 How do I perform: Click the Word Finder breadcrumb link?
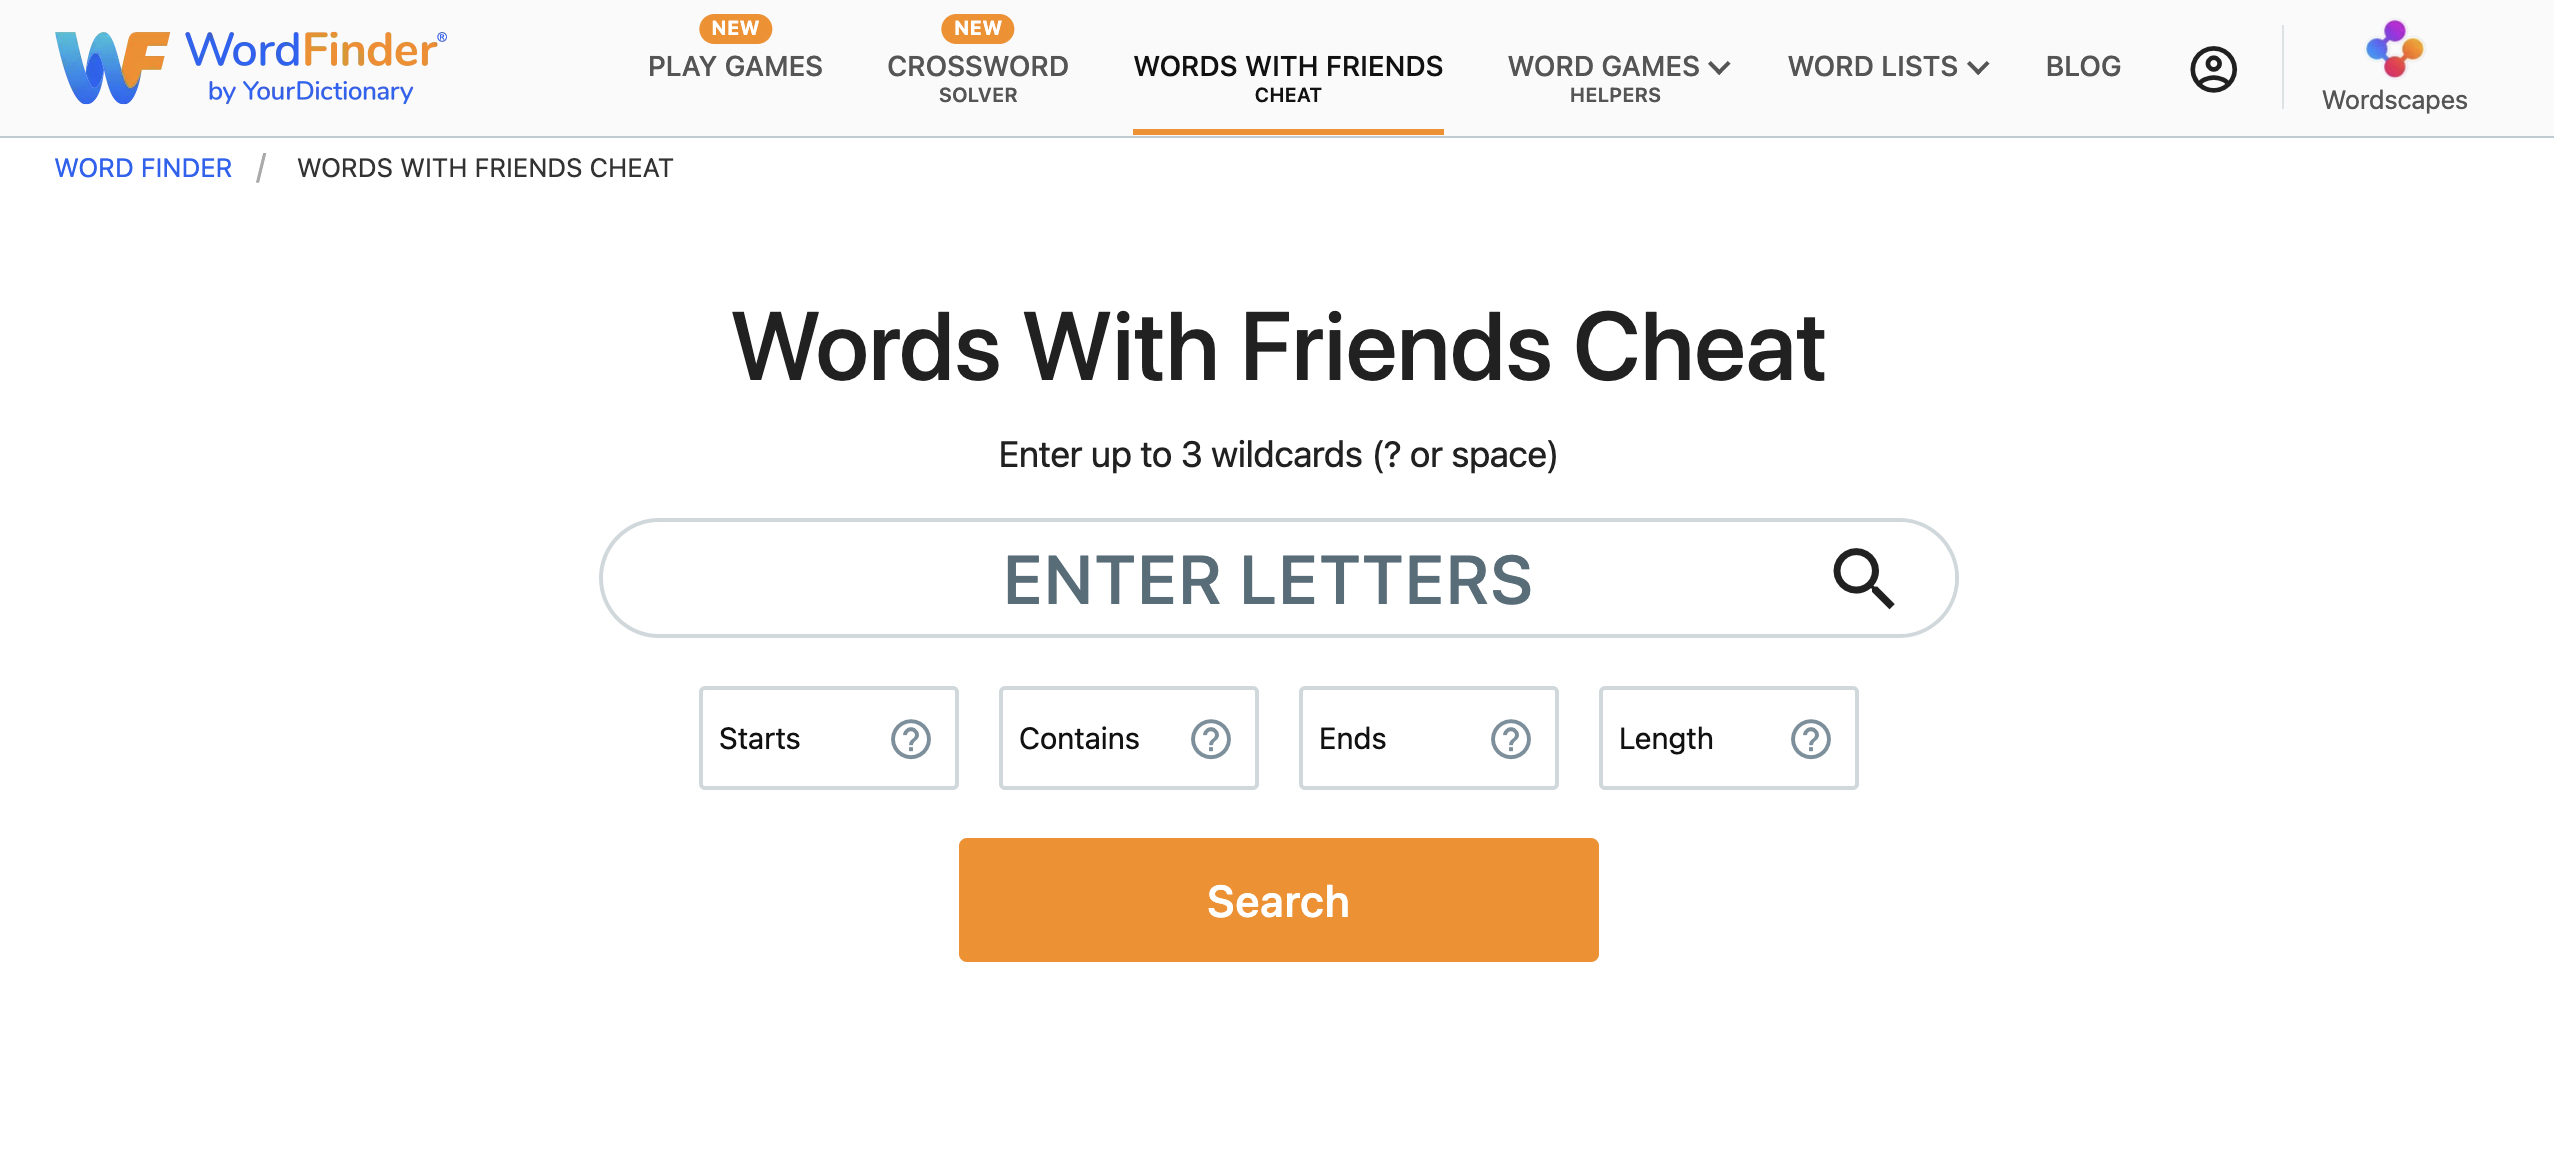[x=143, y=166]
